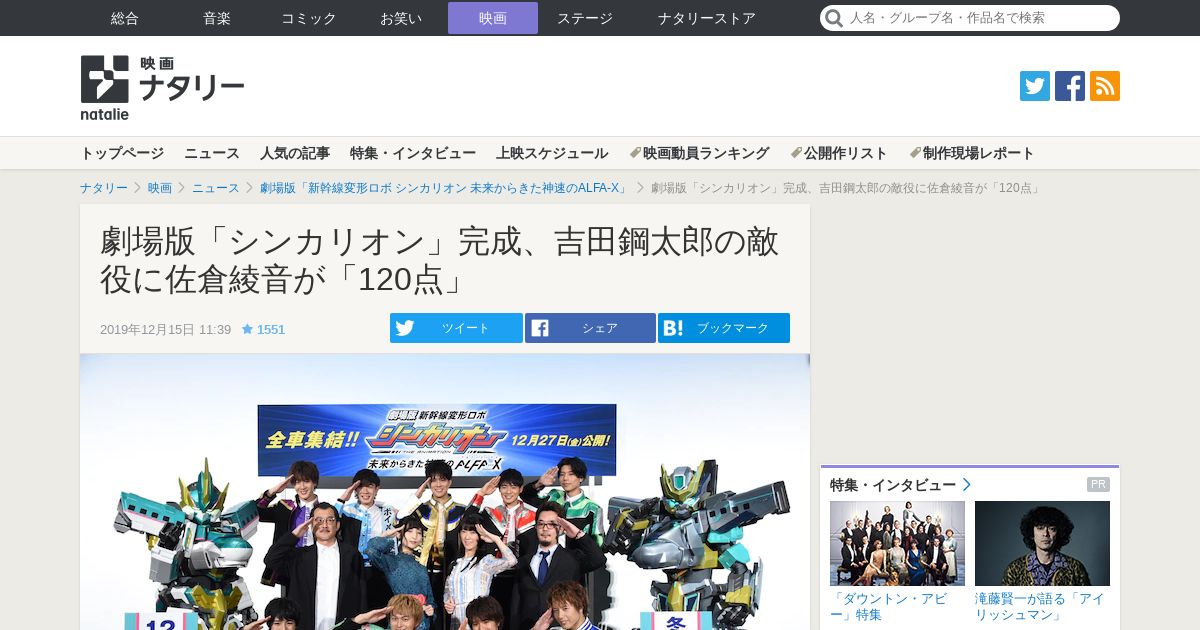Open 特集・インタビュー in navigation bar
The height and width of the screenshot is (630, 1200).
click(413, 153)
